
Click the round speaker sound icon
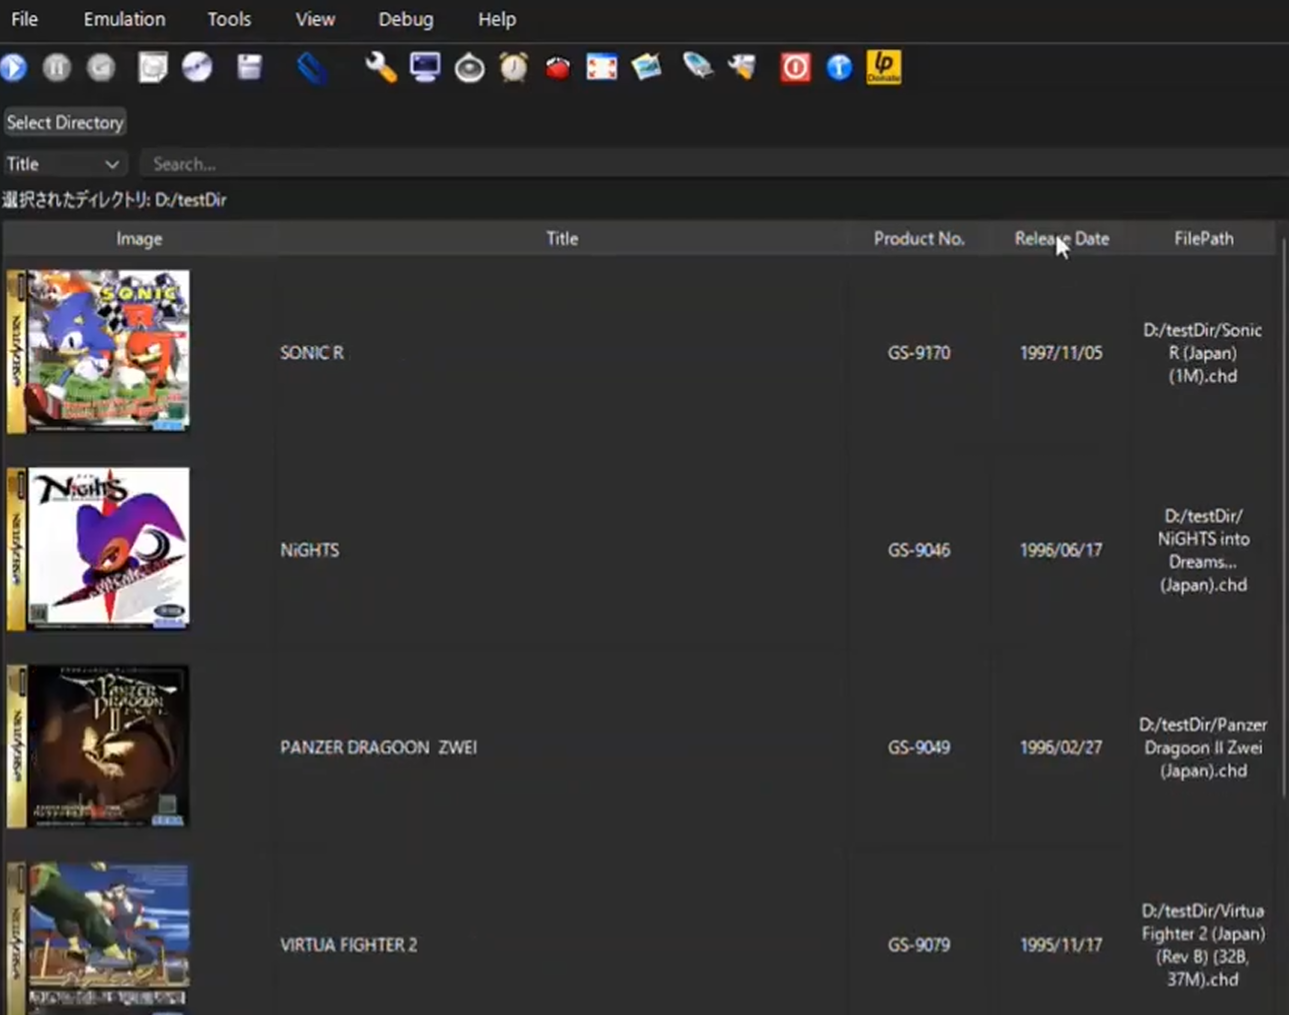tap(469, 67)
